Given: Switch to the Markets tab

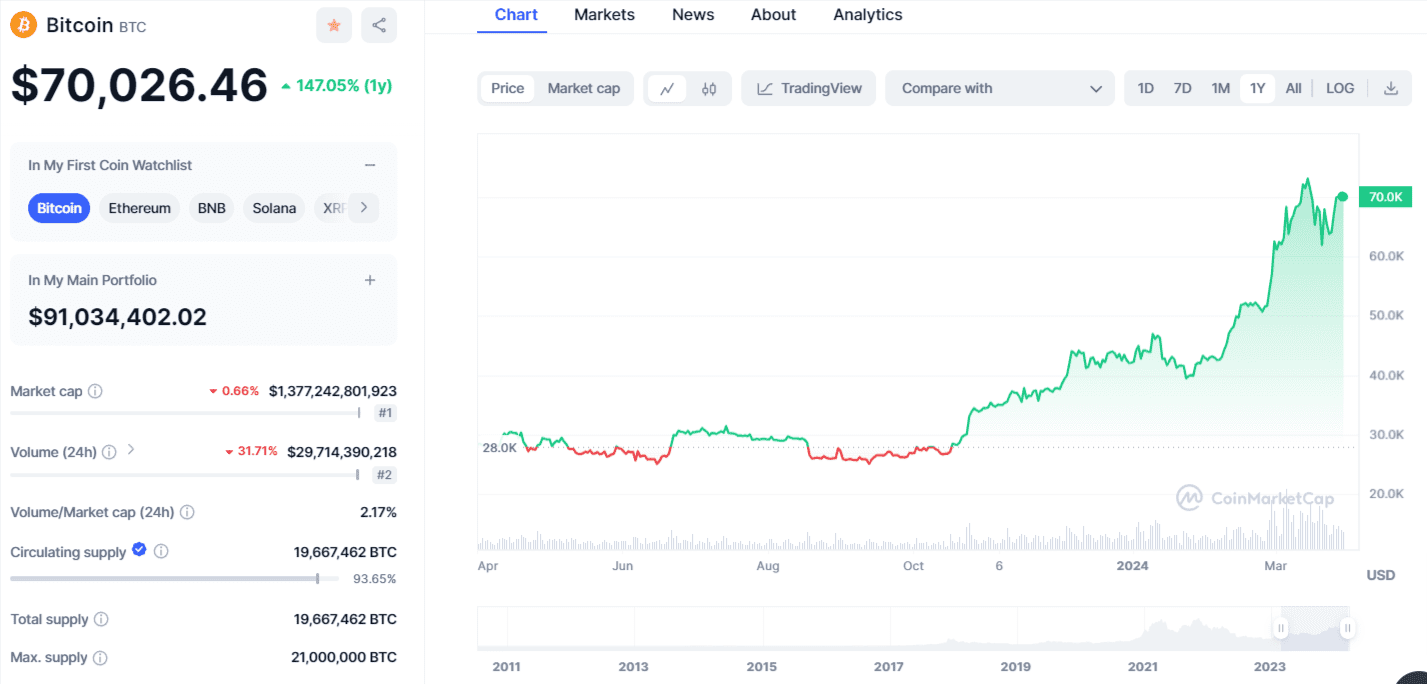Looking at the screenshot, I should [603, 14].
